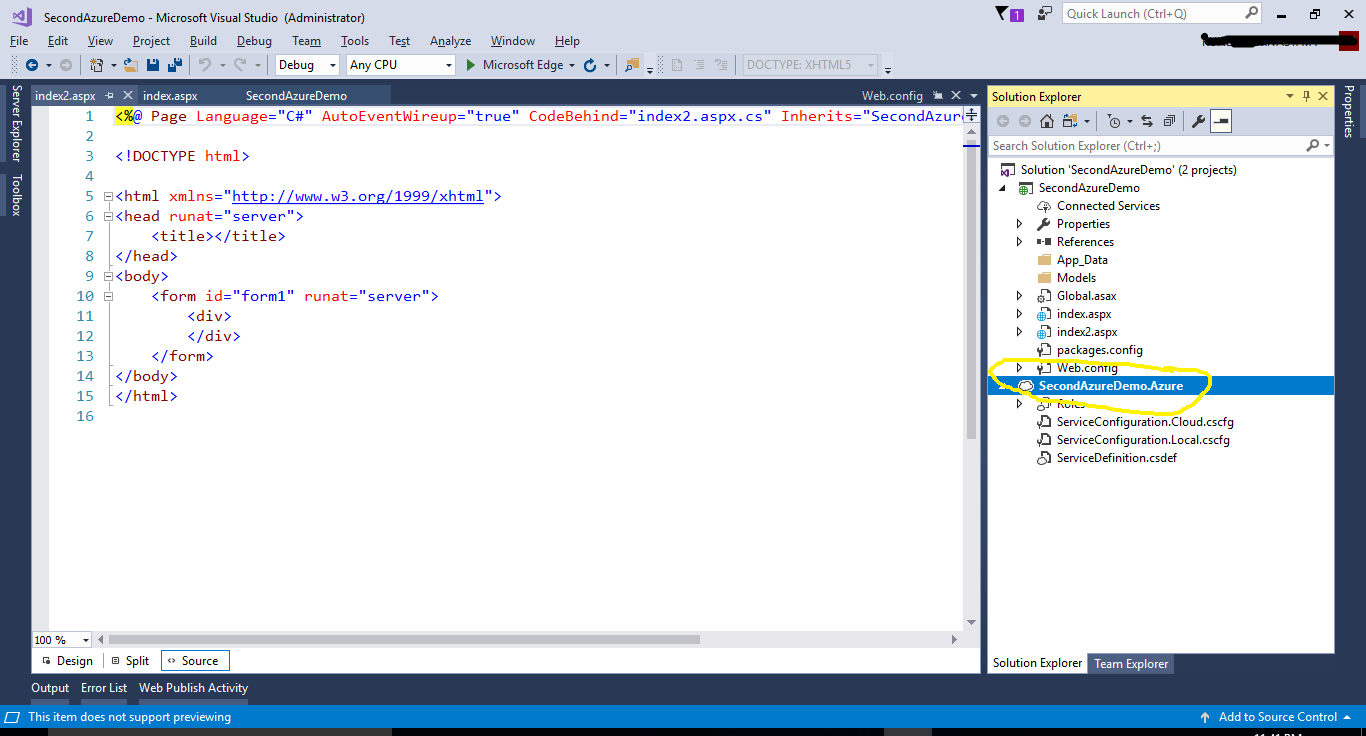Collapse the form element on line 10
This screenshot has width=1366, height=736.
[x=108, y=296]
